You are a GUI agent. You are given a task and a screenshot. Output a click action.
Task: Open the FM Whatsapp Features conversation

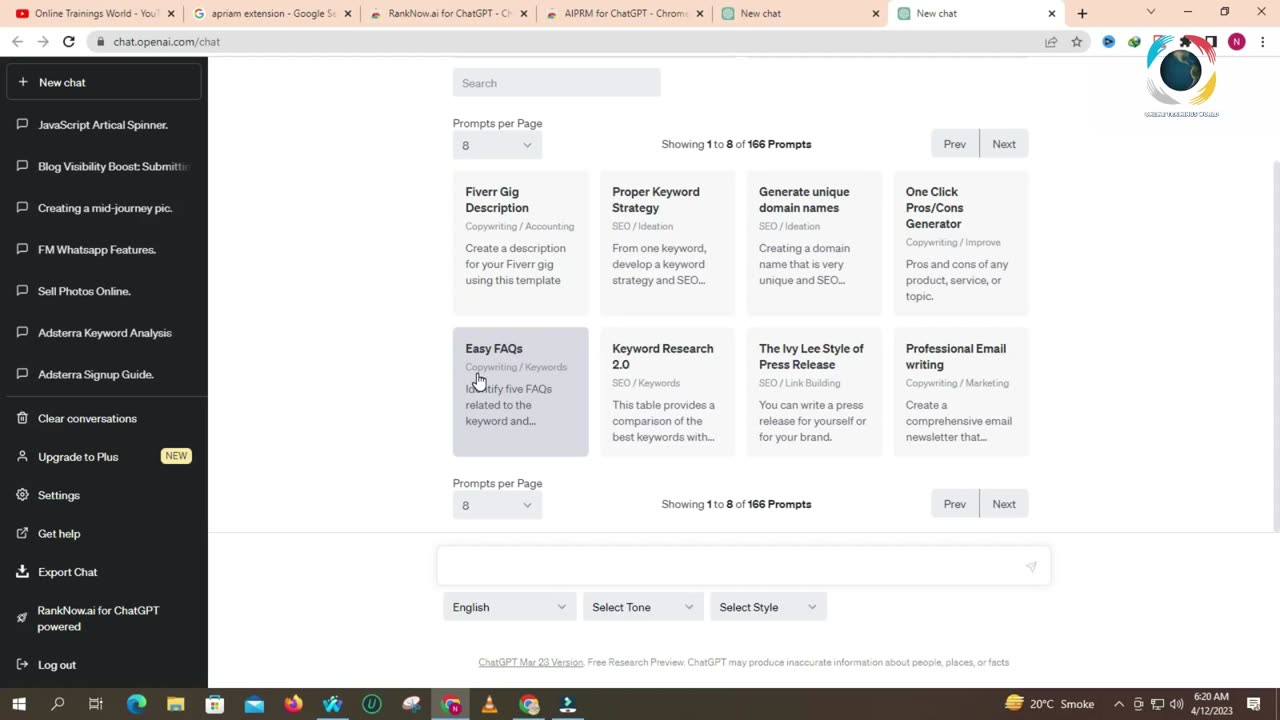tap(104, 250)
